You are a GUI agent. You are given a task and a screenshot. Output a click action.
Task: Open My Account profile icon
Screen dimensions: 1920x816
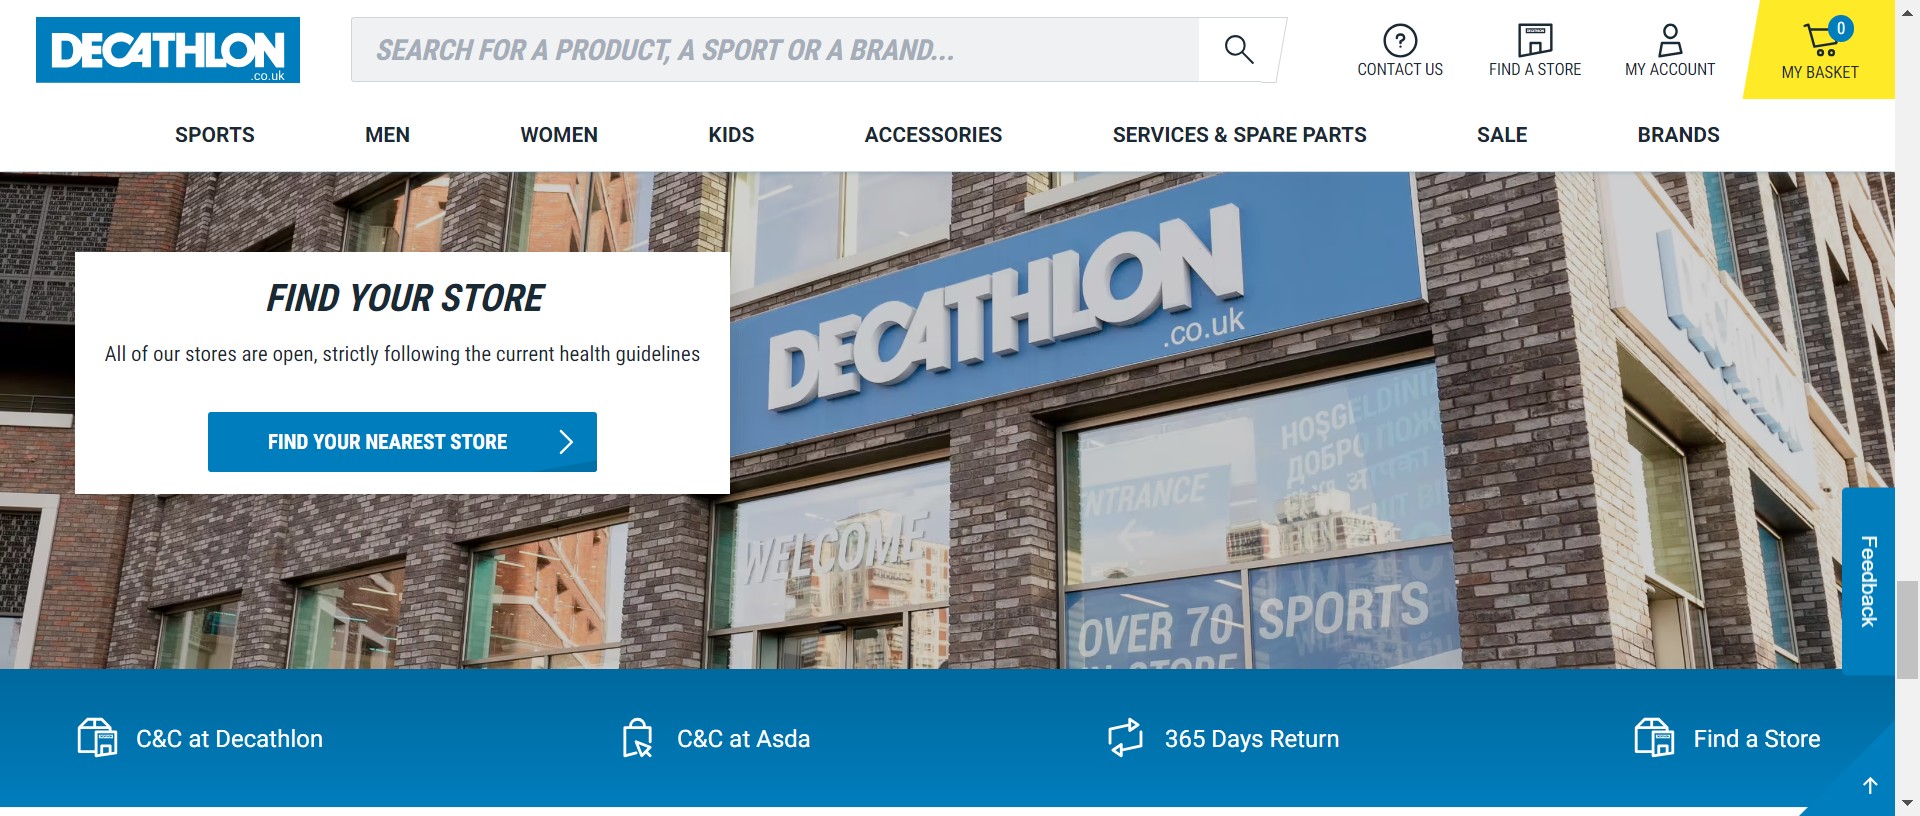[x=1670, y=40]
